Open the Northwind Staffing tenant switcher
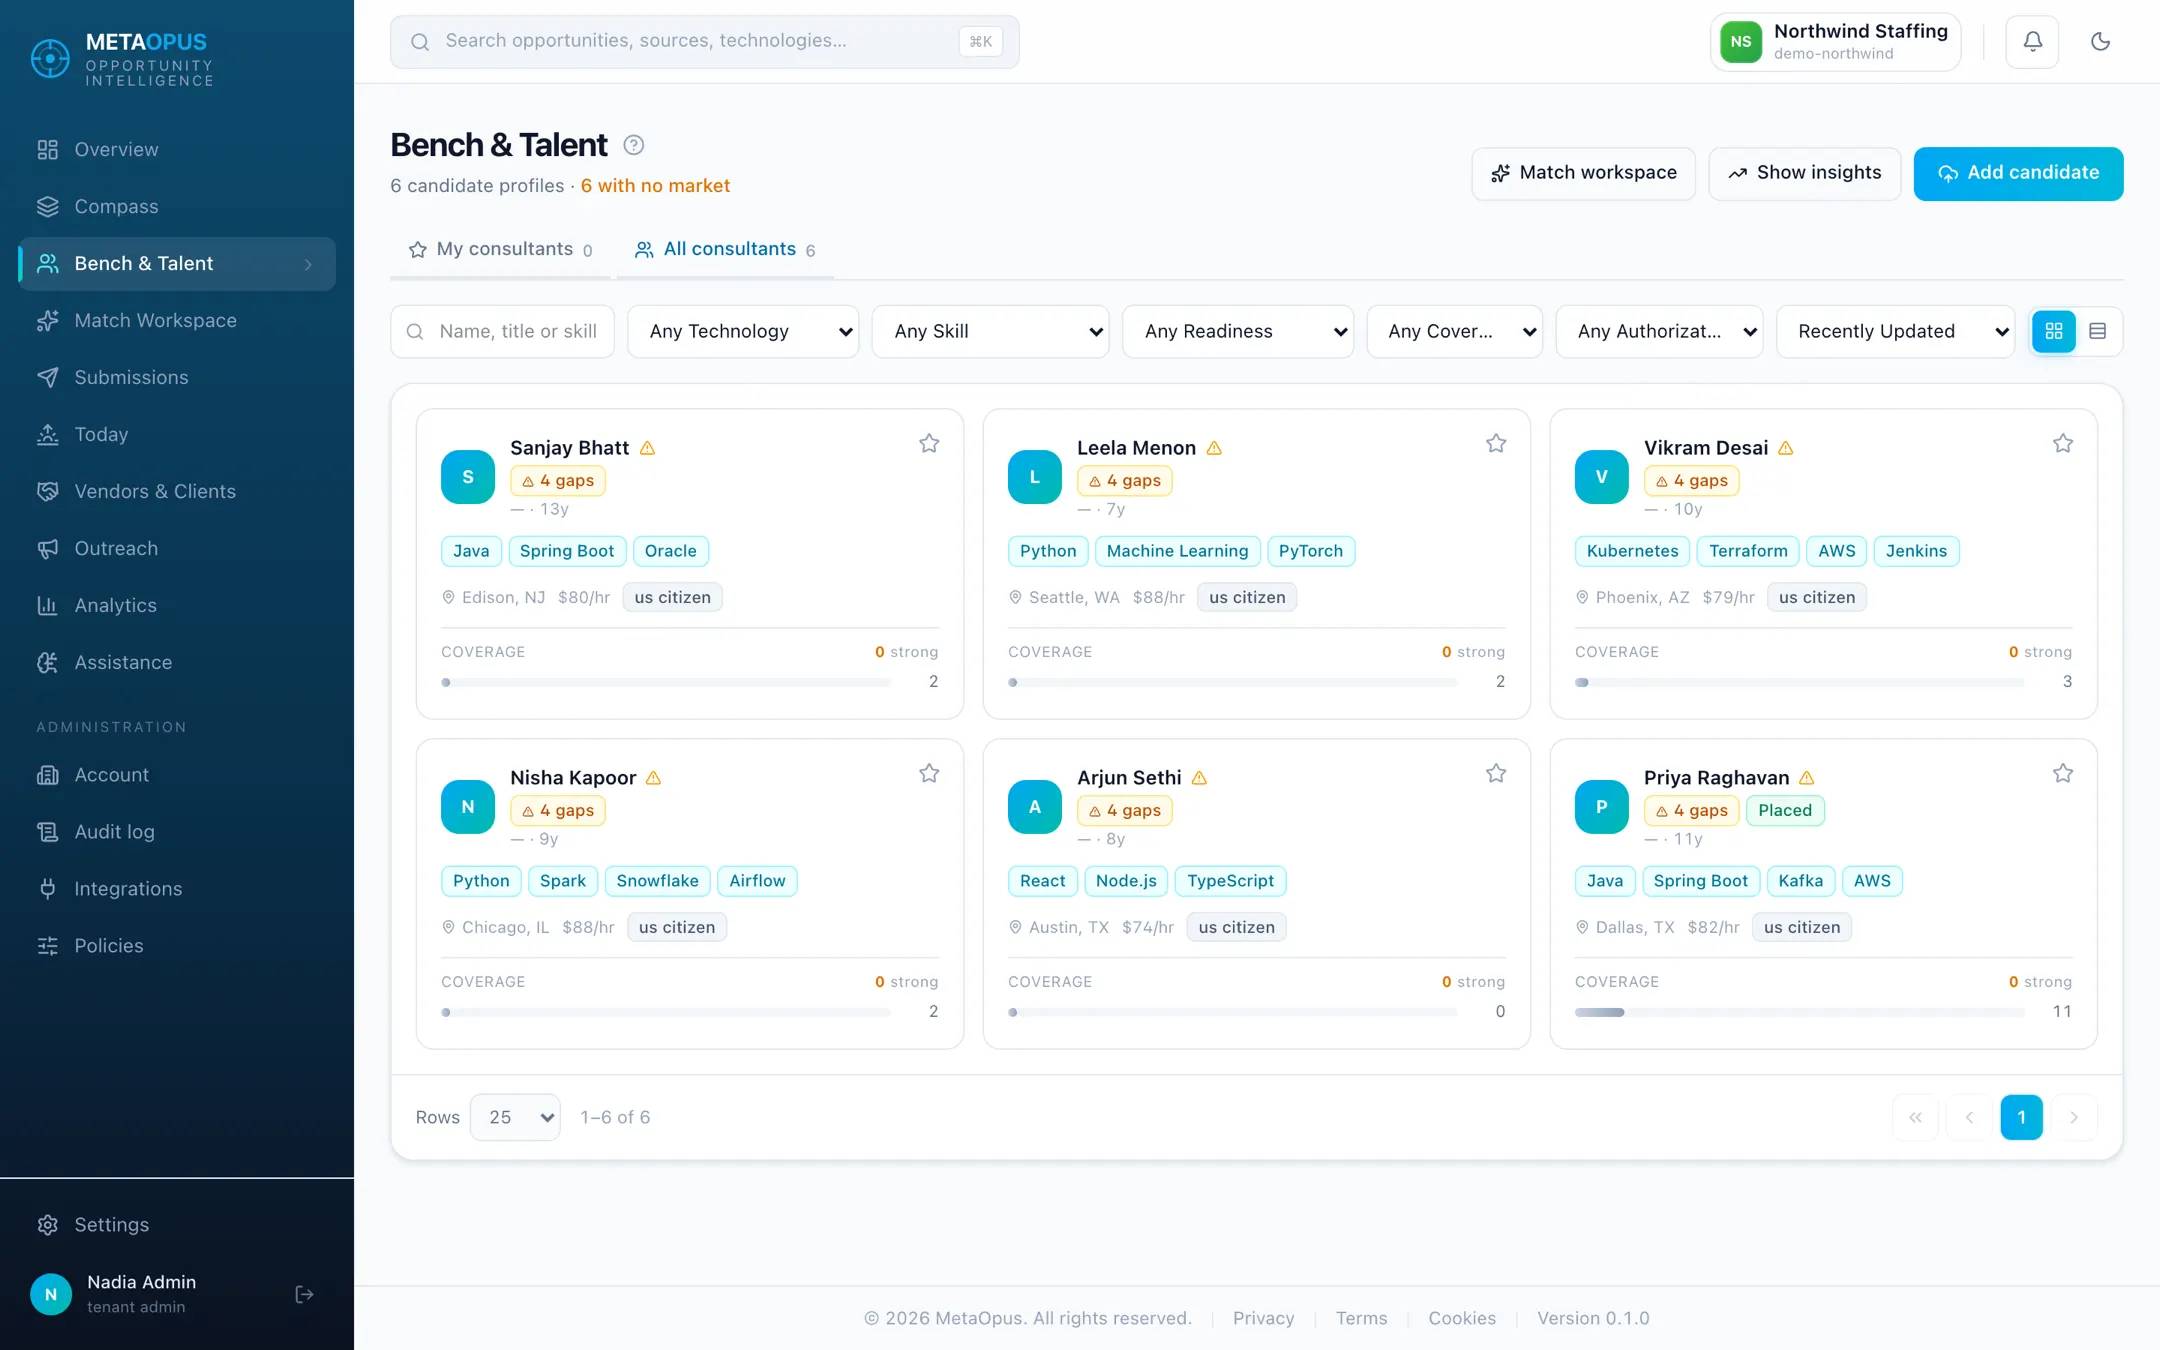The image size is (2160, 1350). [x=1835, y=42]
